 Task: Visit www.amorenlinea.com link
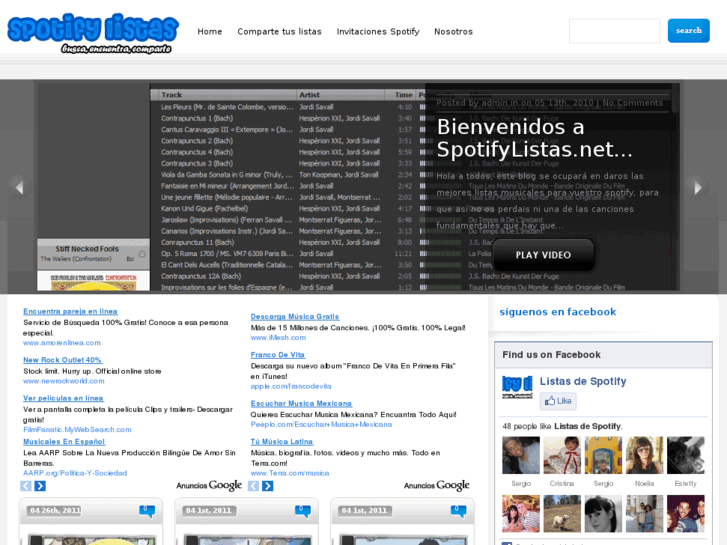pyautogui.click(x=62, y=343)
